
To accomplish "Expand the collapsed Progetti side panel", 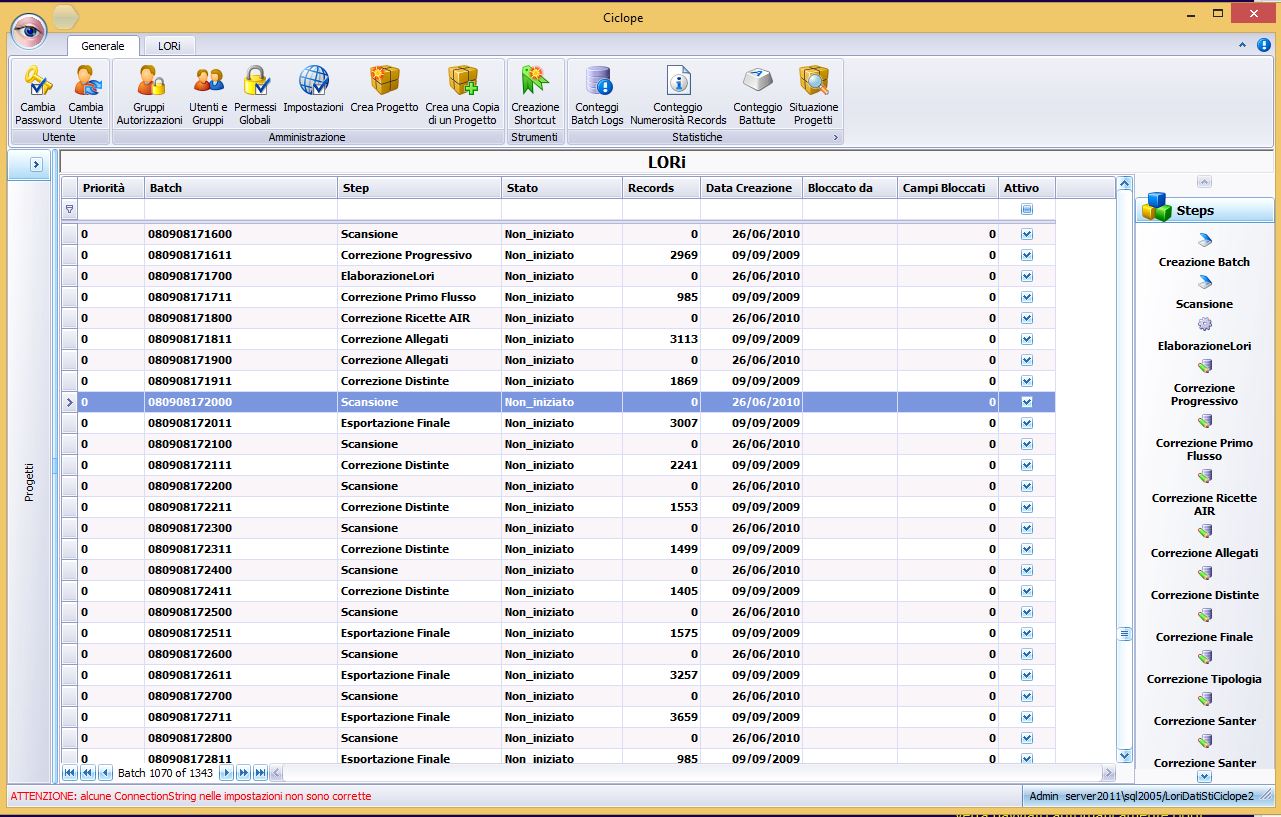I will click(36, 164).
